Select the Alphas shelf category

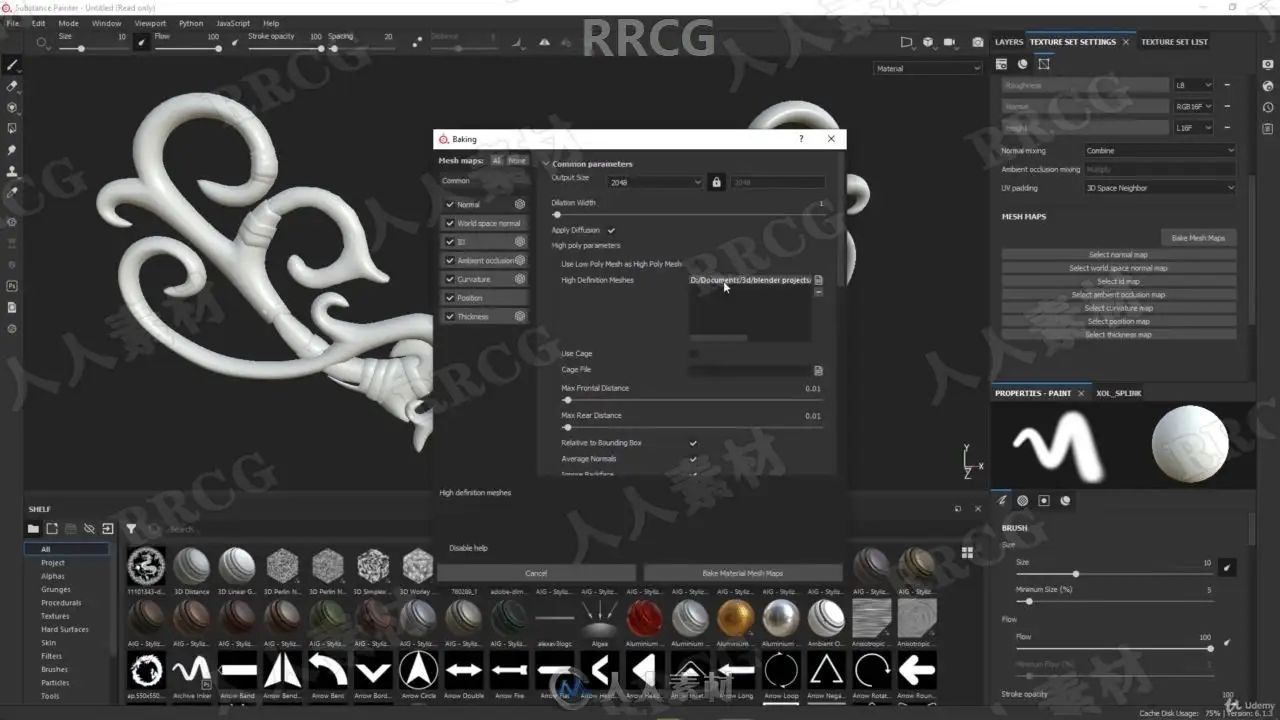[x=53, y=576]
